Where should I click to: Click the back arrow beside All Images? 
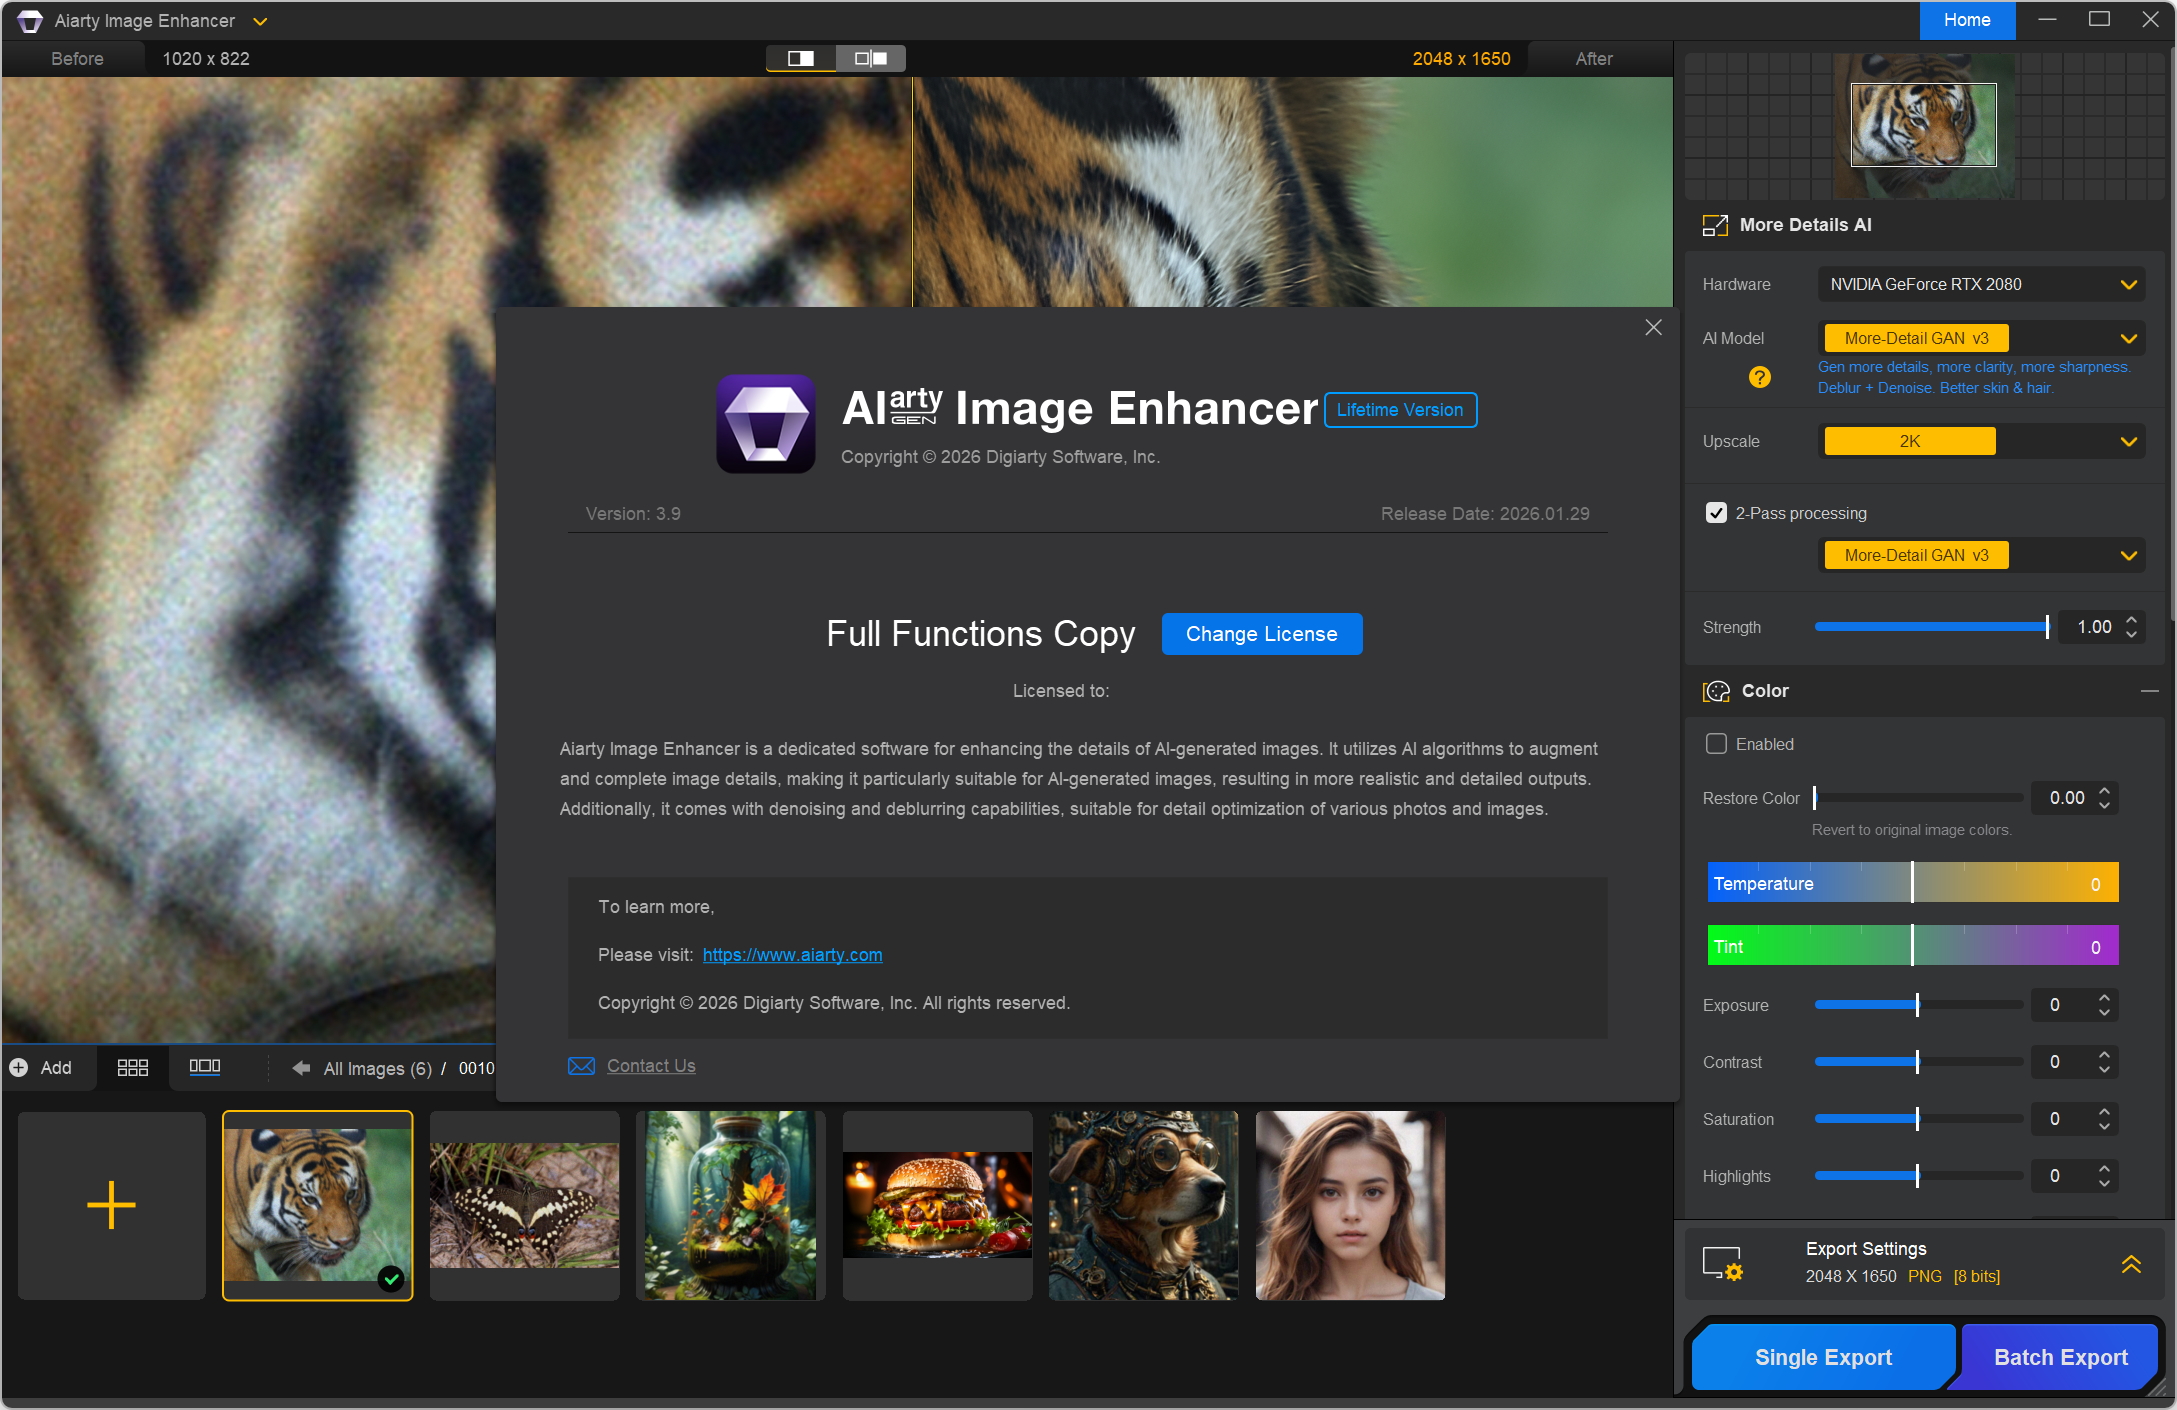click(x=300, y=1068)
